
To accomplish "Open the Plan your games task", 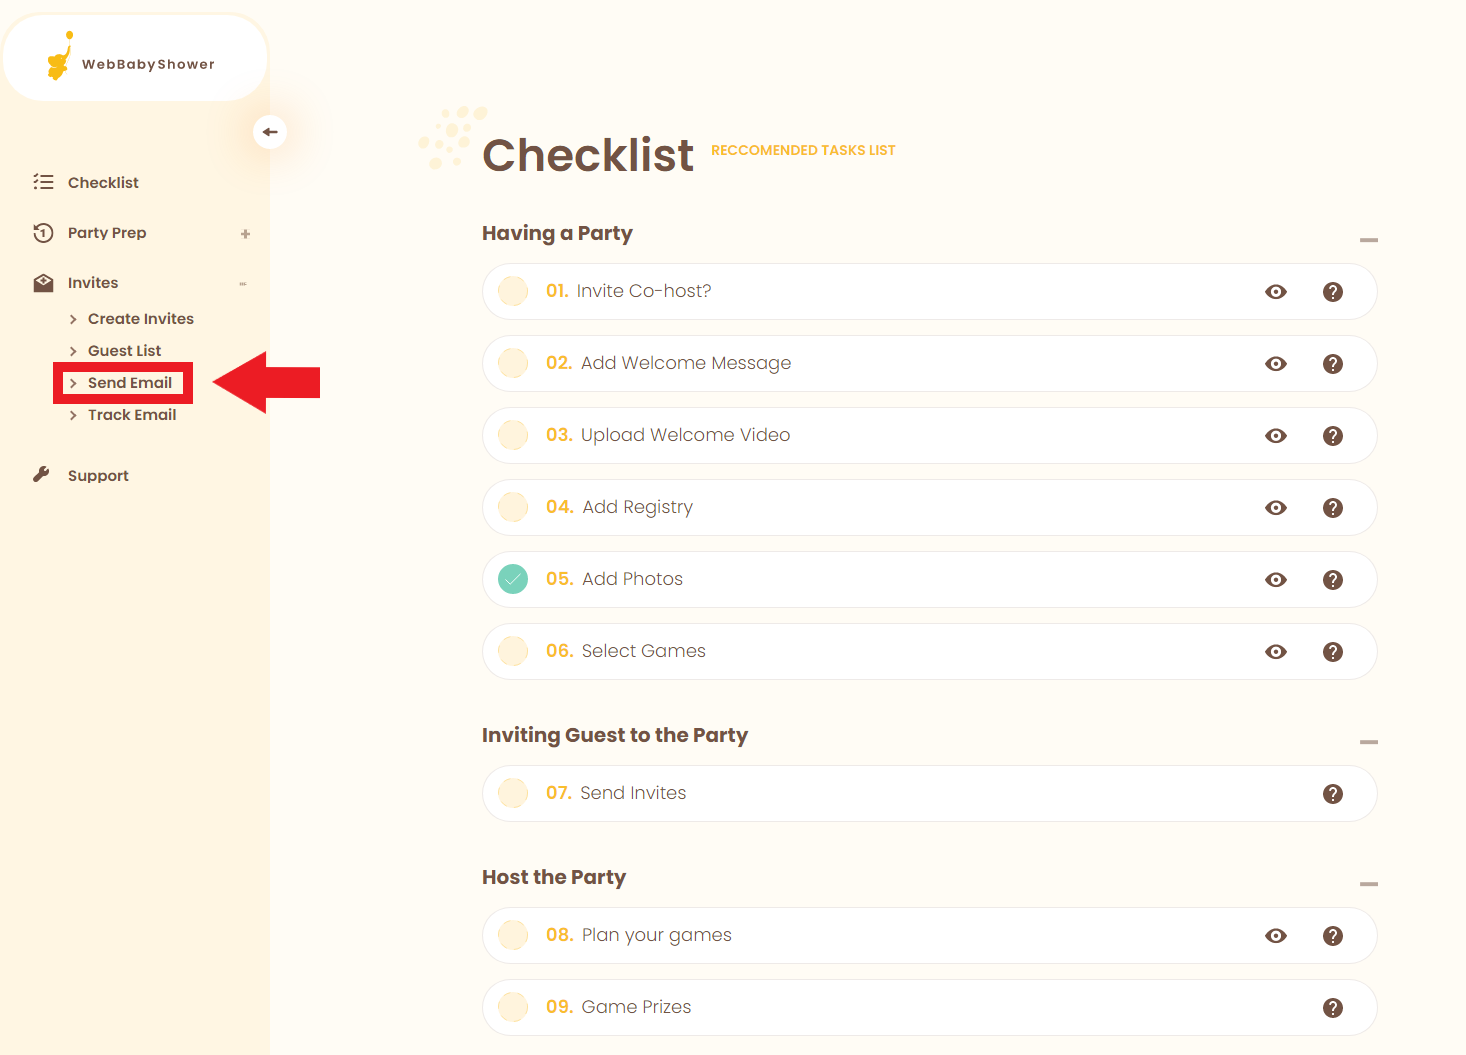I will click(656, 935).
